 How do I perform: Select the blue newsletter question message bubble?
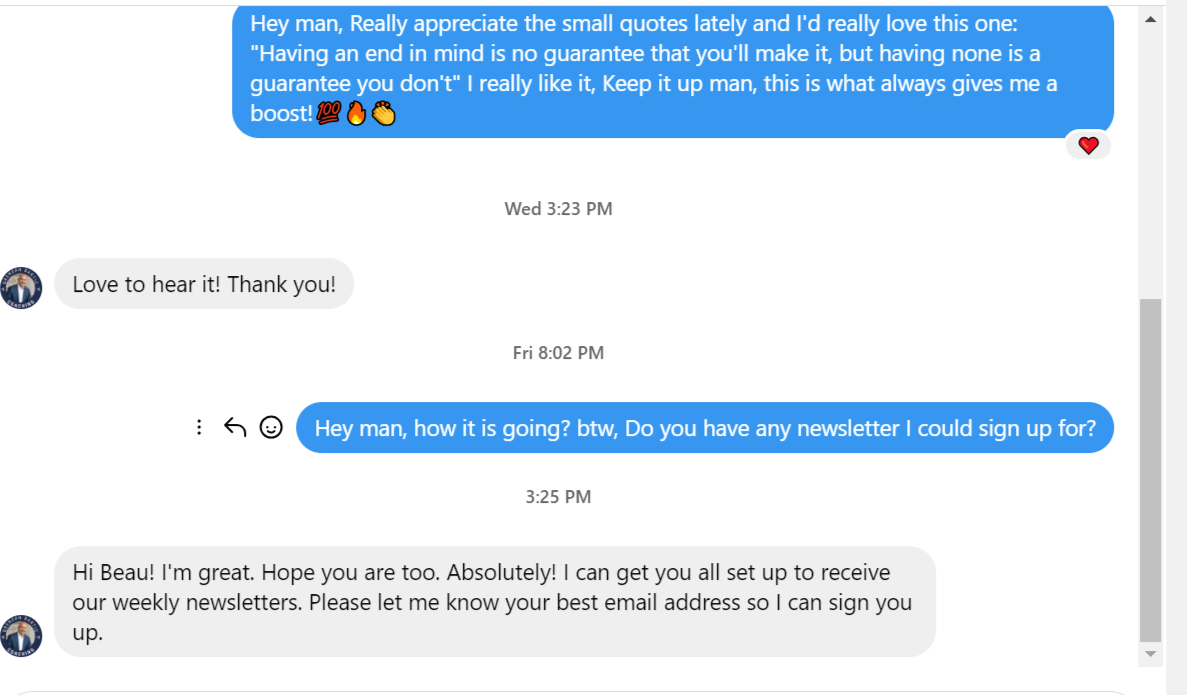pyautogui.click(x=704, y=427)
